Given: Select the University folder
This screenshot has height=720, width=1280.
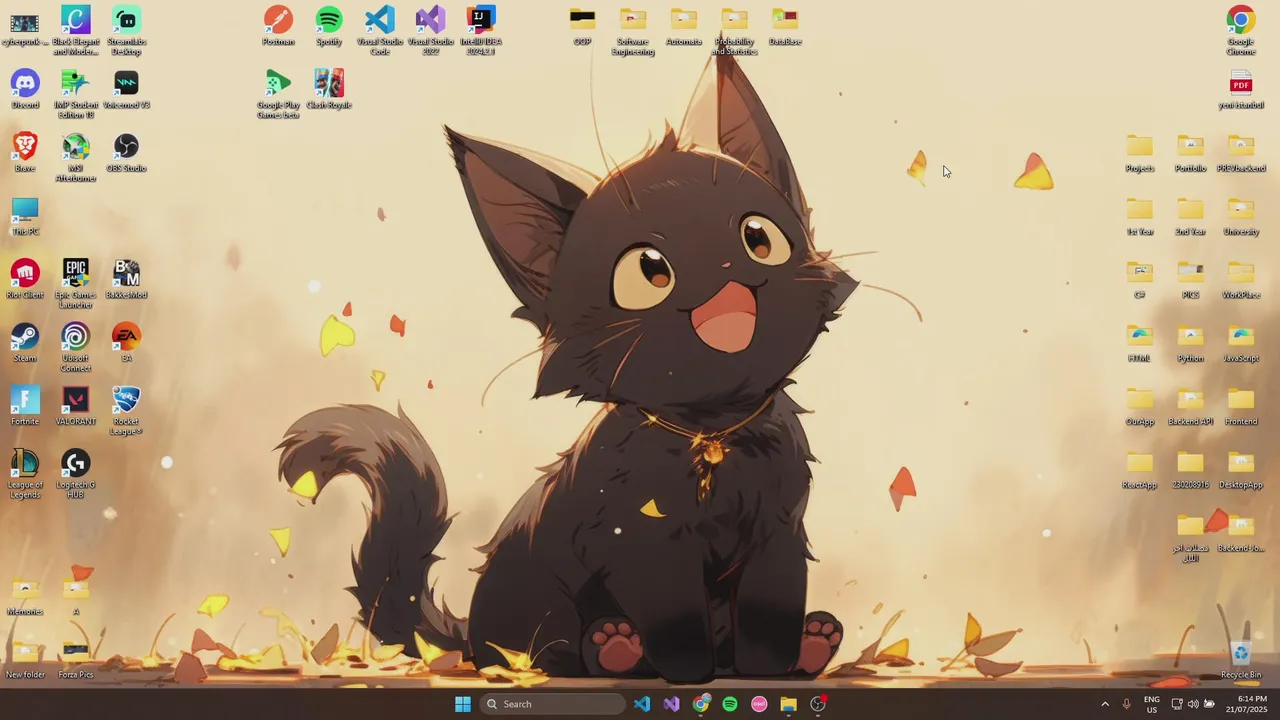Looking at the screenshot, I should (x=1241, y=216).
